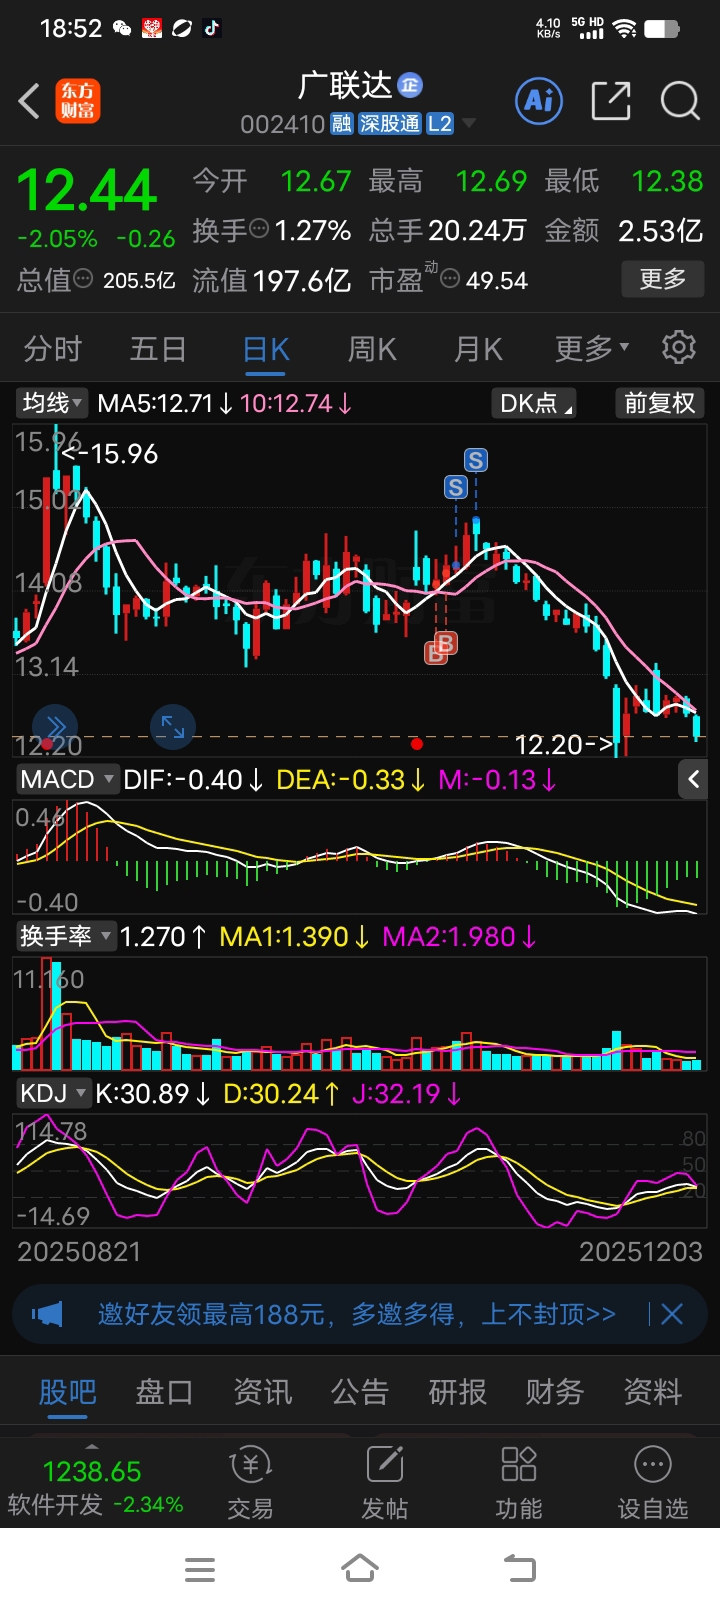
Task: Tap the blue double-arrow chart icon
Action: [55, 727]
